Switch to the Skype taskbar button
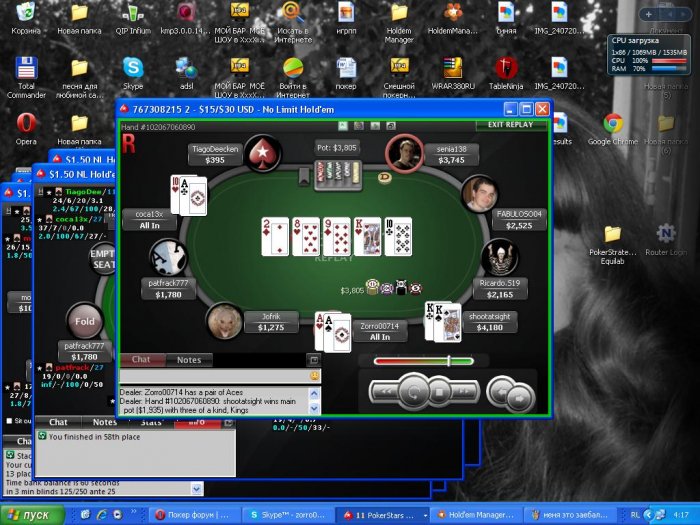 click(x=288, y=515)
